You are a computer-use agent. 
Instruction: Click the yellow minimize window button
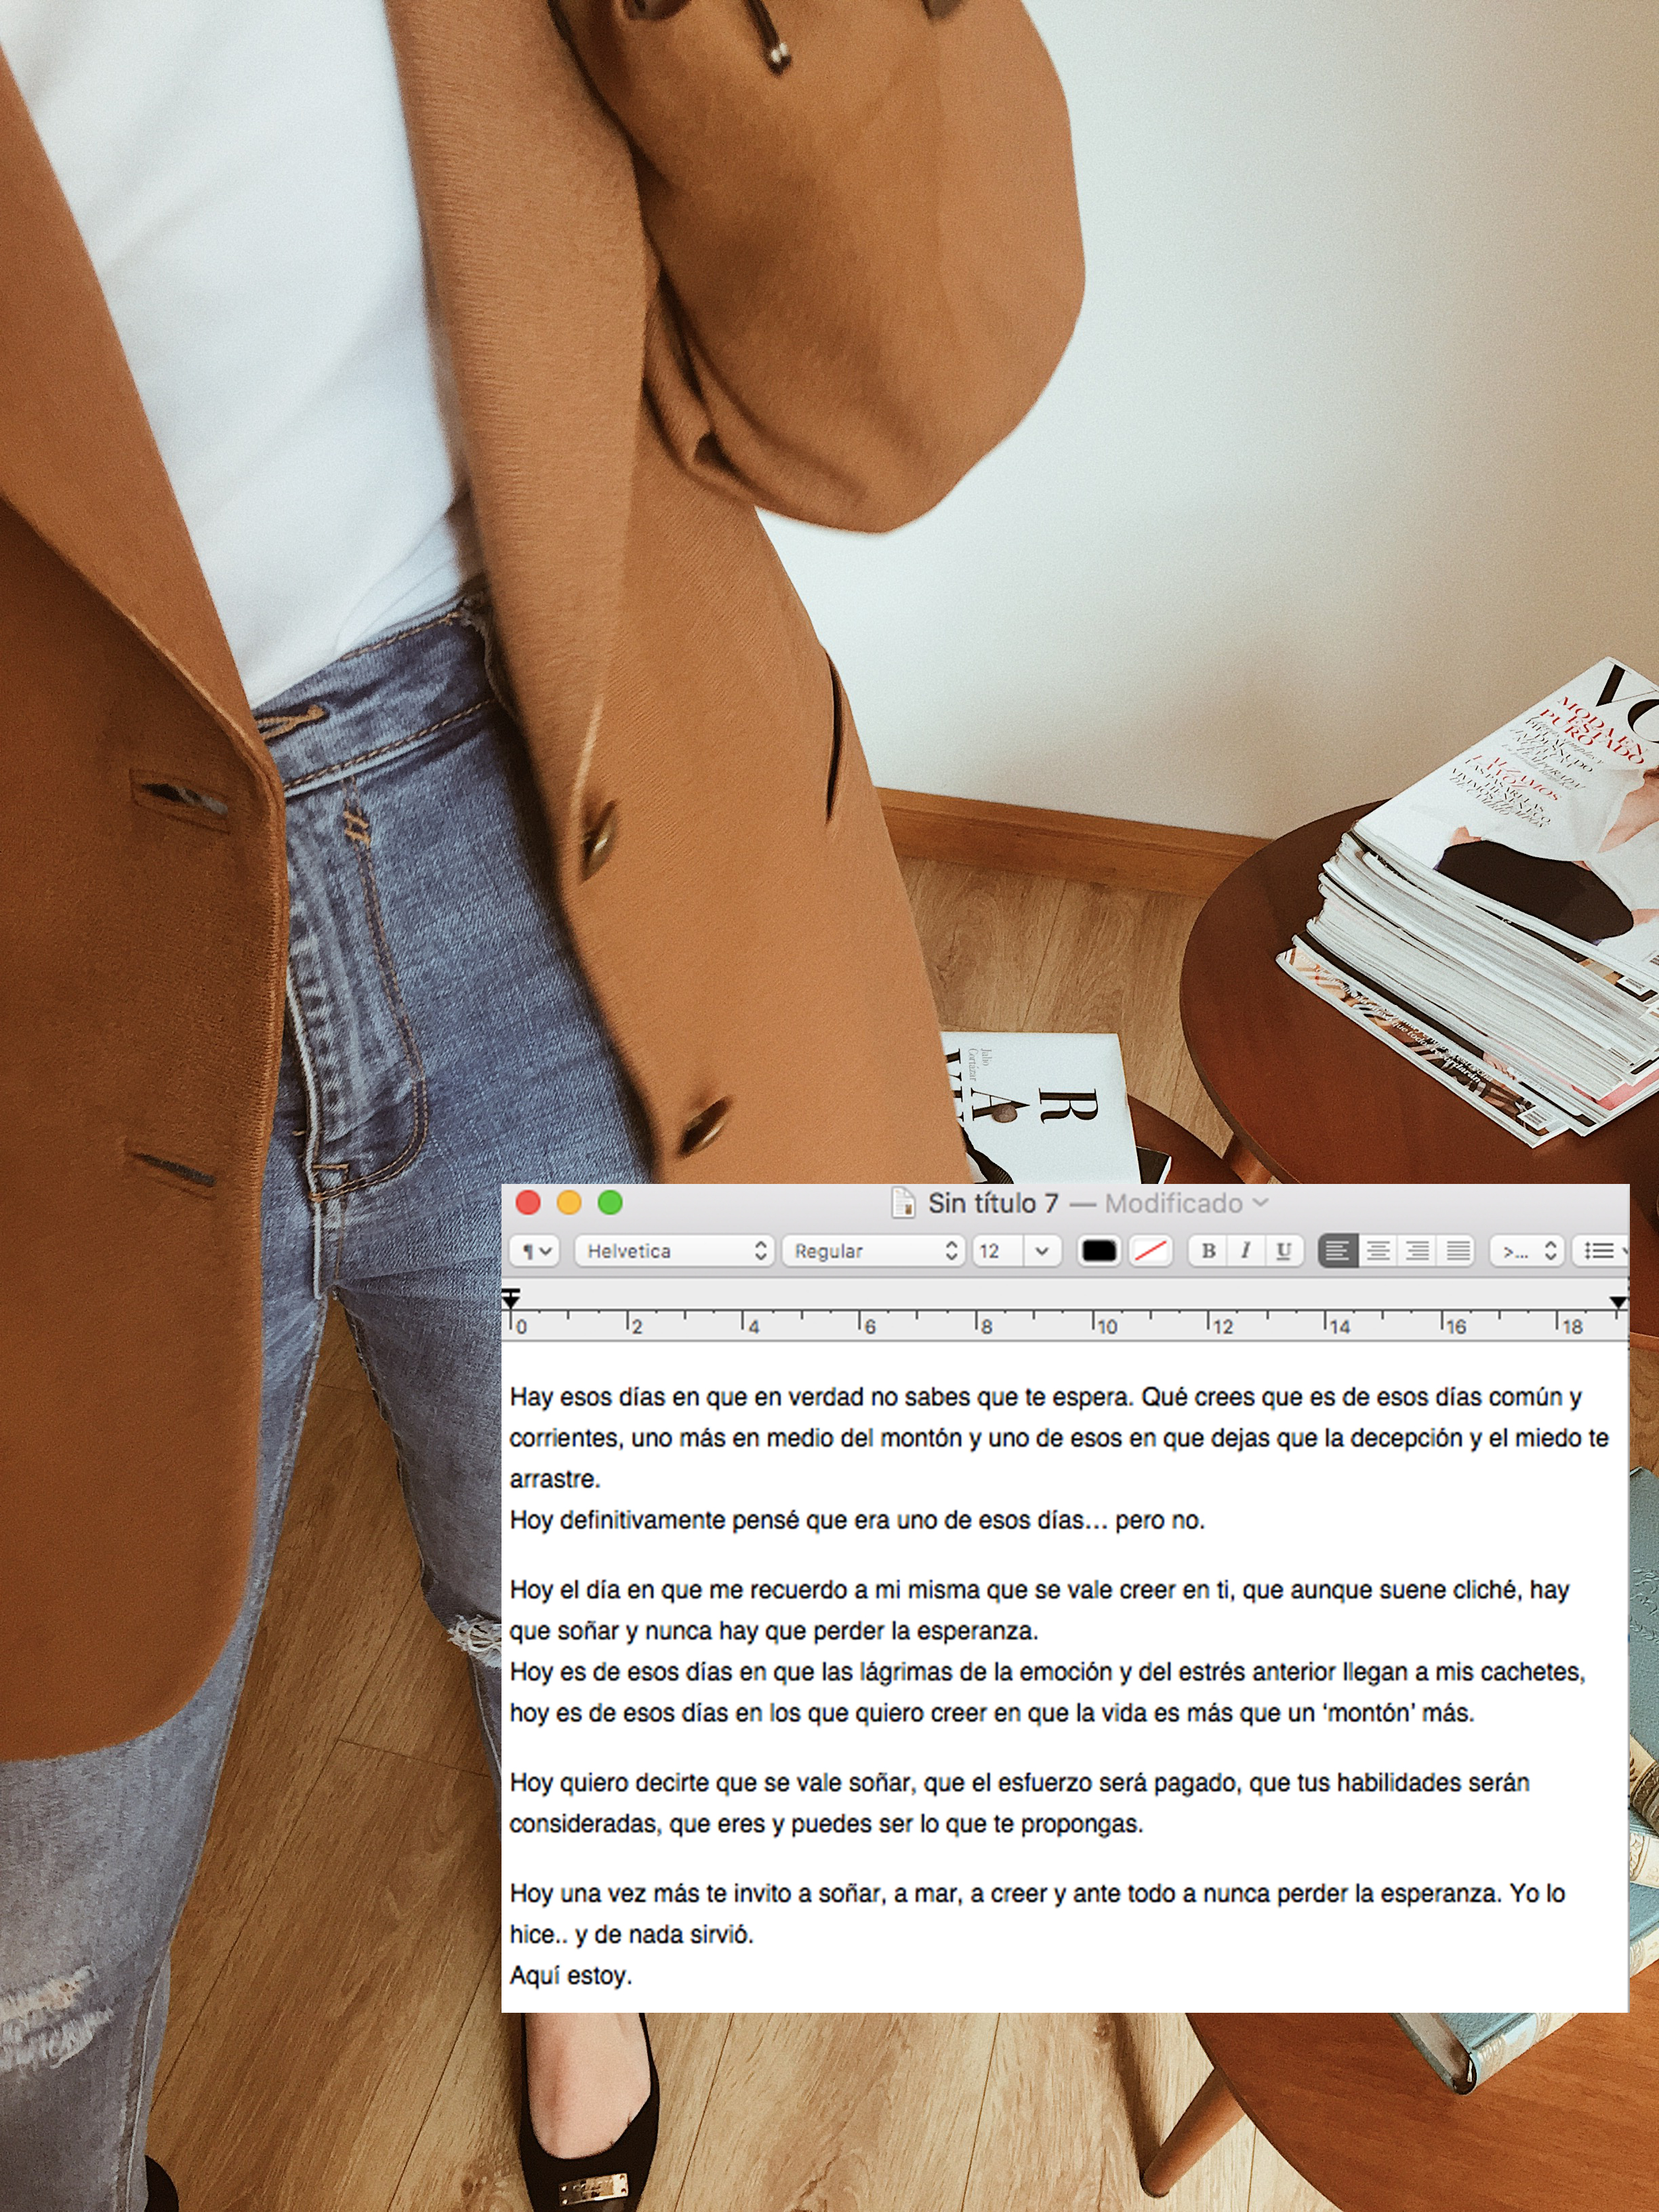click(x=569, y=1203)
